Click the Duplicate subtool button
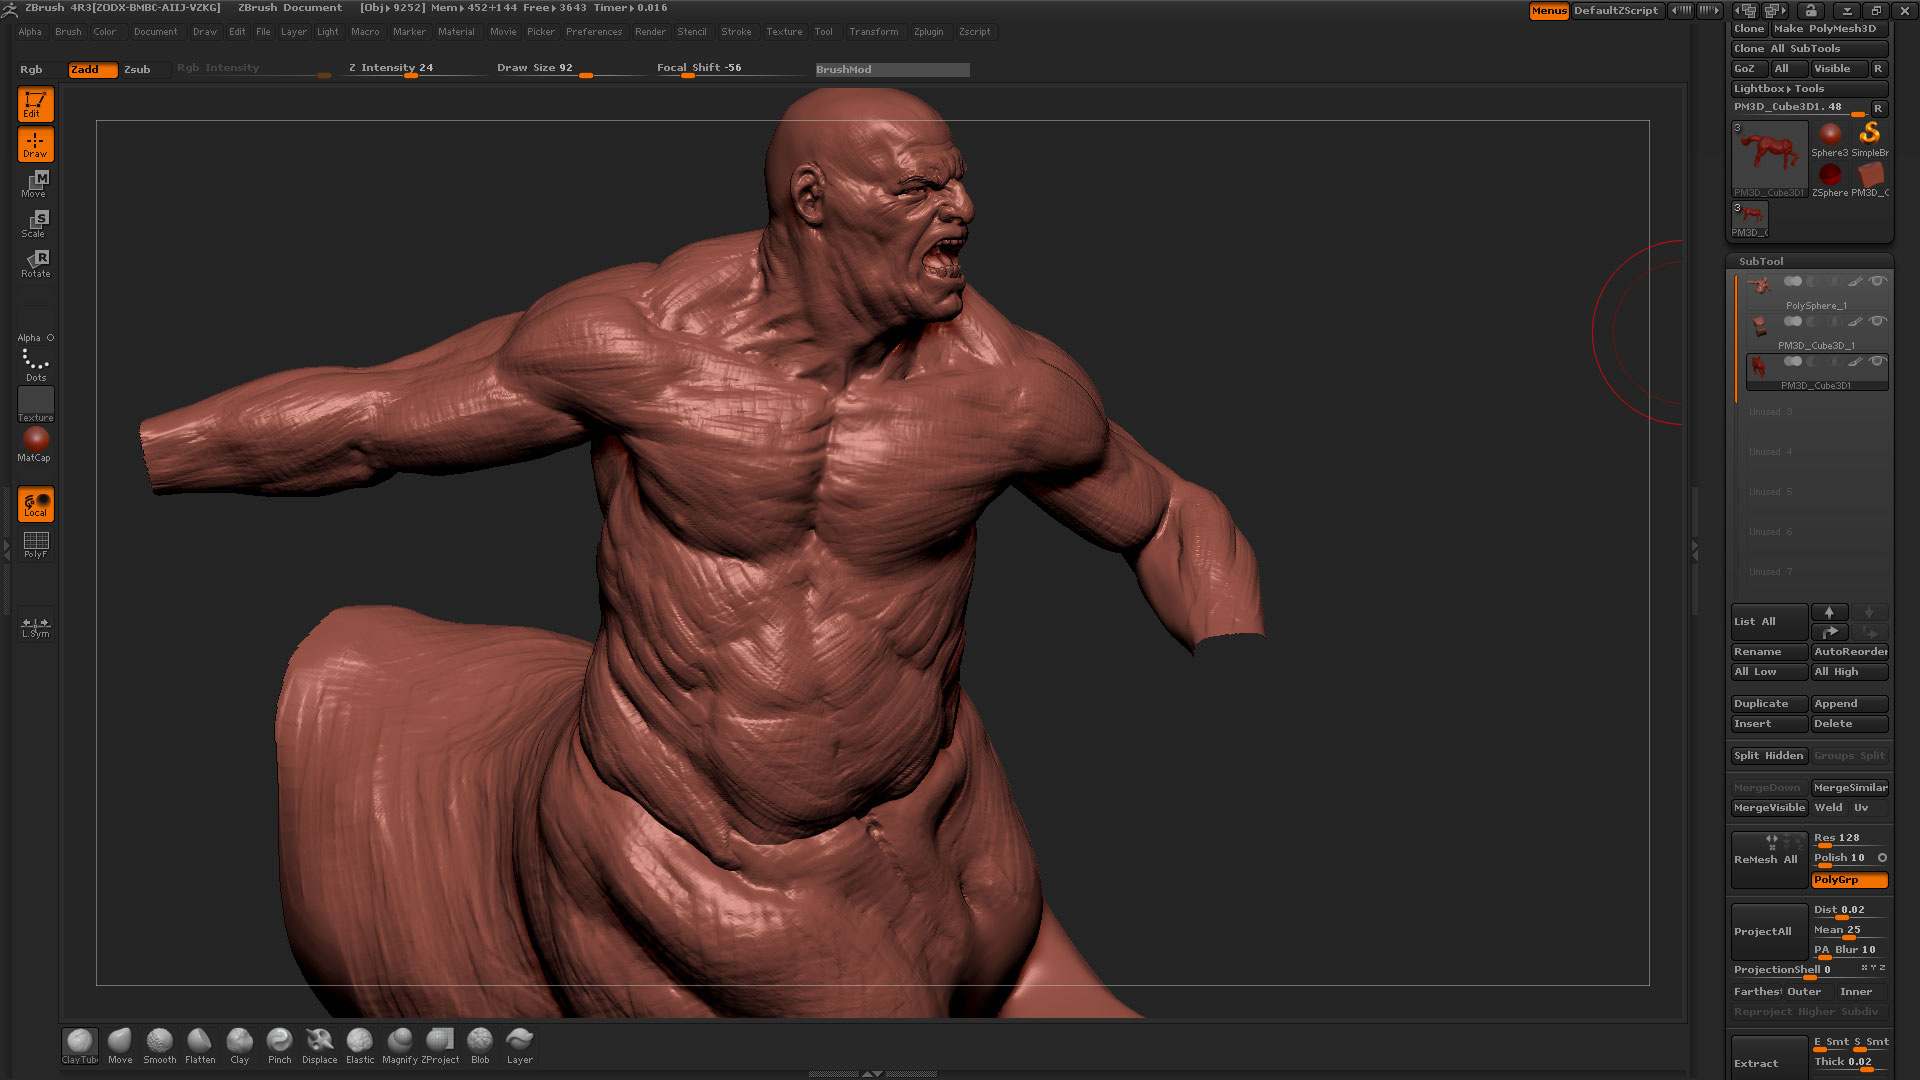1920x1080 pixels. 1768,704
